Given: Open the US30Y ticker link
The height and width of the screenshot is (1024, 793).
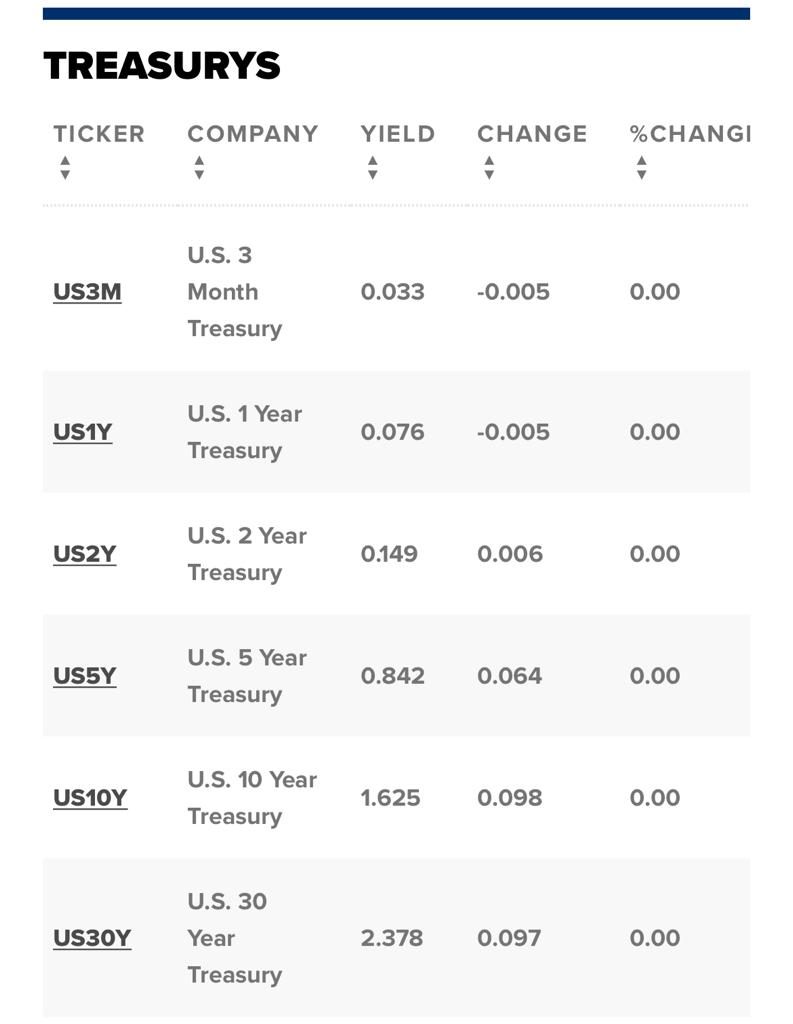Looking at the screenshot, I should coord(92,938).
